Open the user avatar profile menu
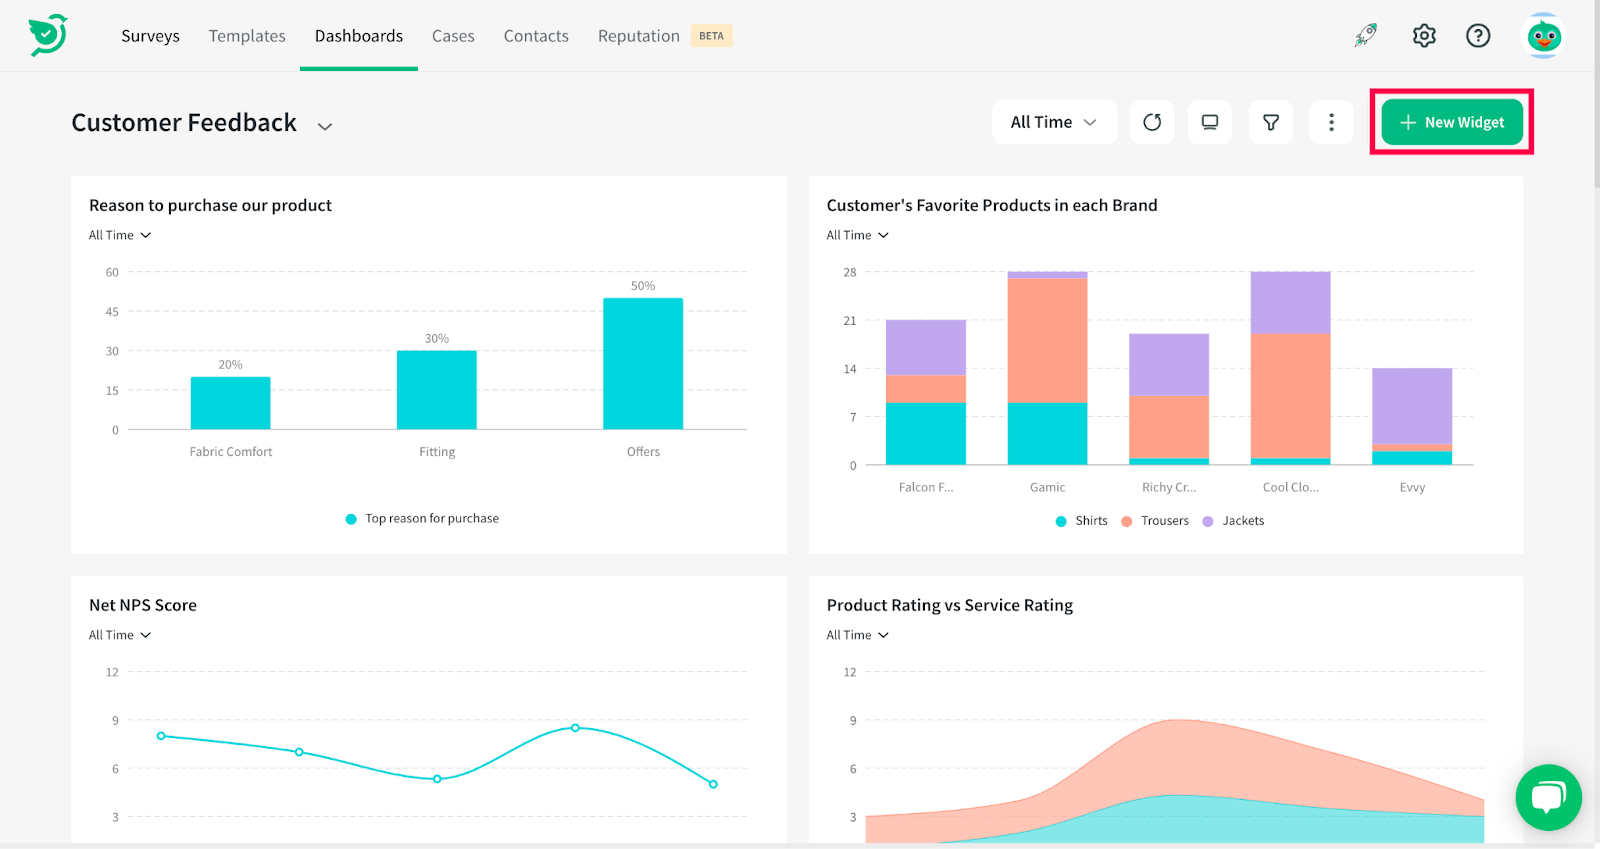The width and height of the screenshot is (1600, 849). click(x=1544, y=36)
